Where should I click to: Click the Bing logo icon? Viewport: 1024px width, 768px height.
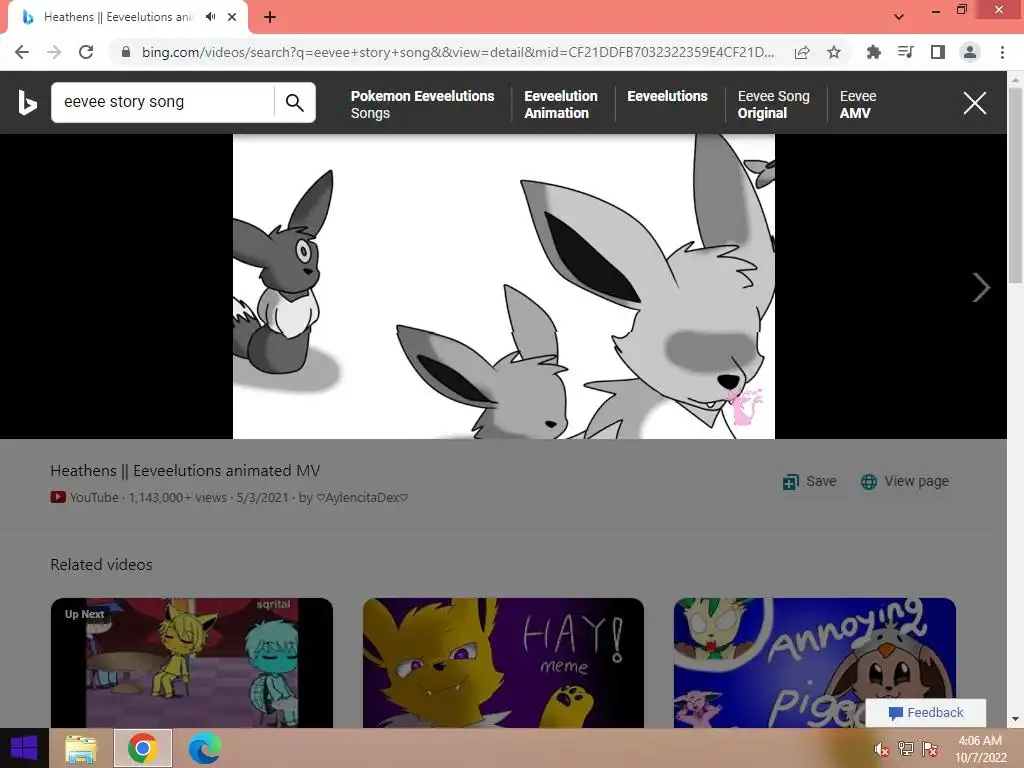pos(27,103)
